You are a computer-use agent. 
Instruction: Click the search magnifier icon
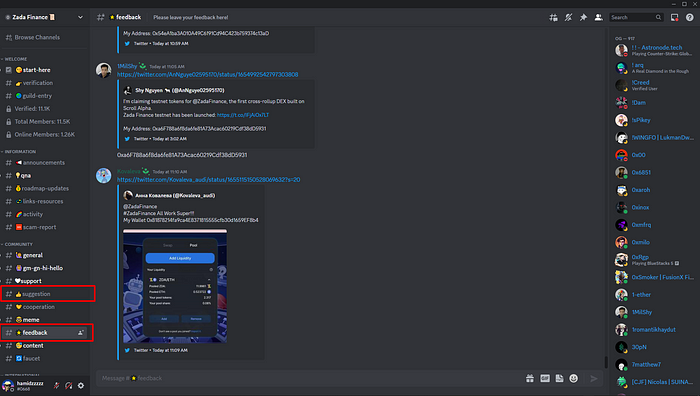click(658, 17)
